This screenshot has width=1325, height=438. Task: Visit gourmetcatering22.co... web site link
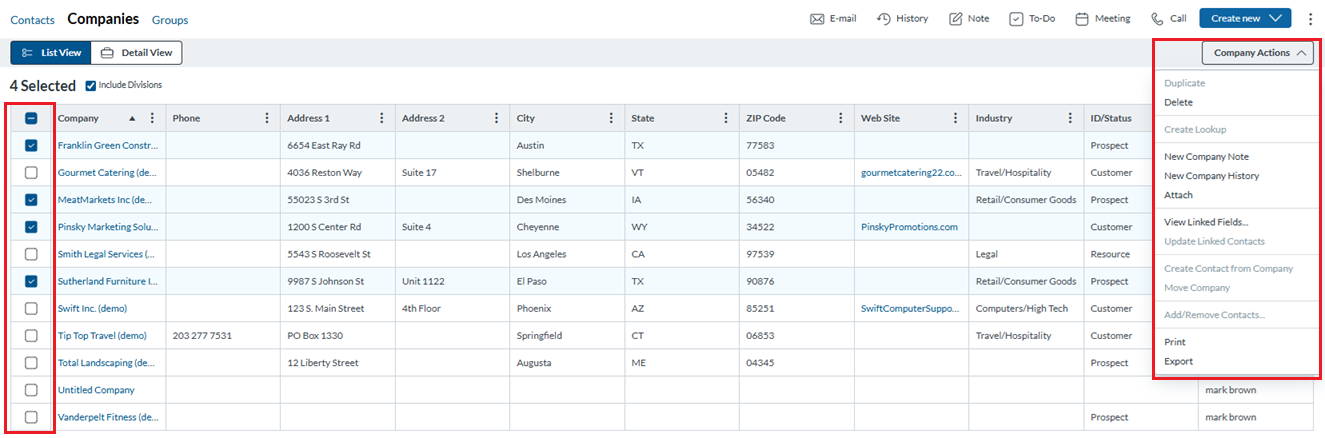coord(912,173)
